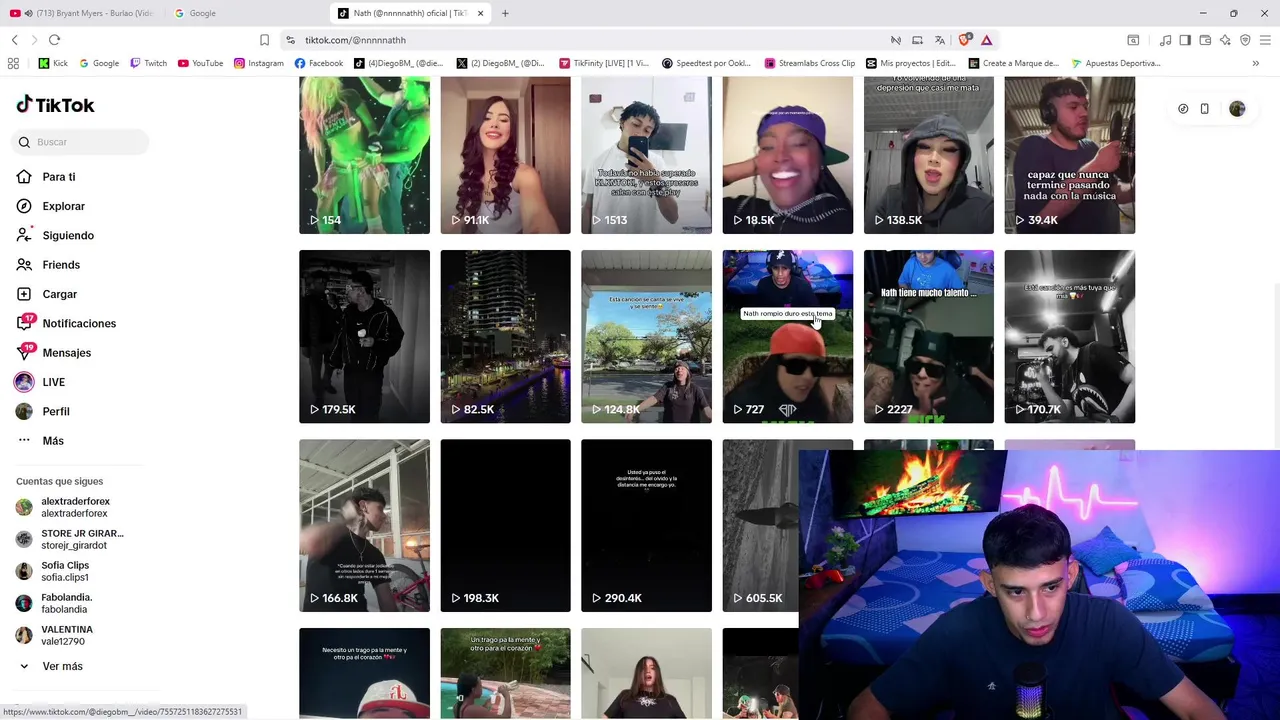
Task: Open the video with 82.5K views
Action: (505, 336)
